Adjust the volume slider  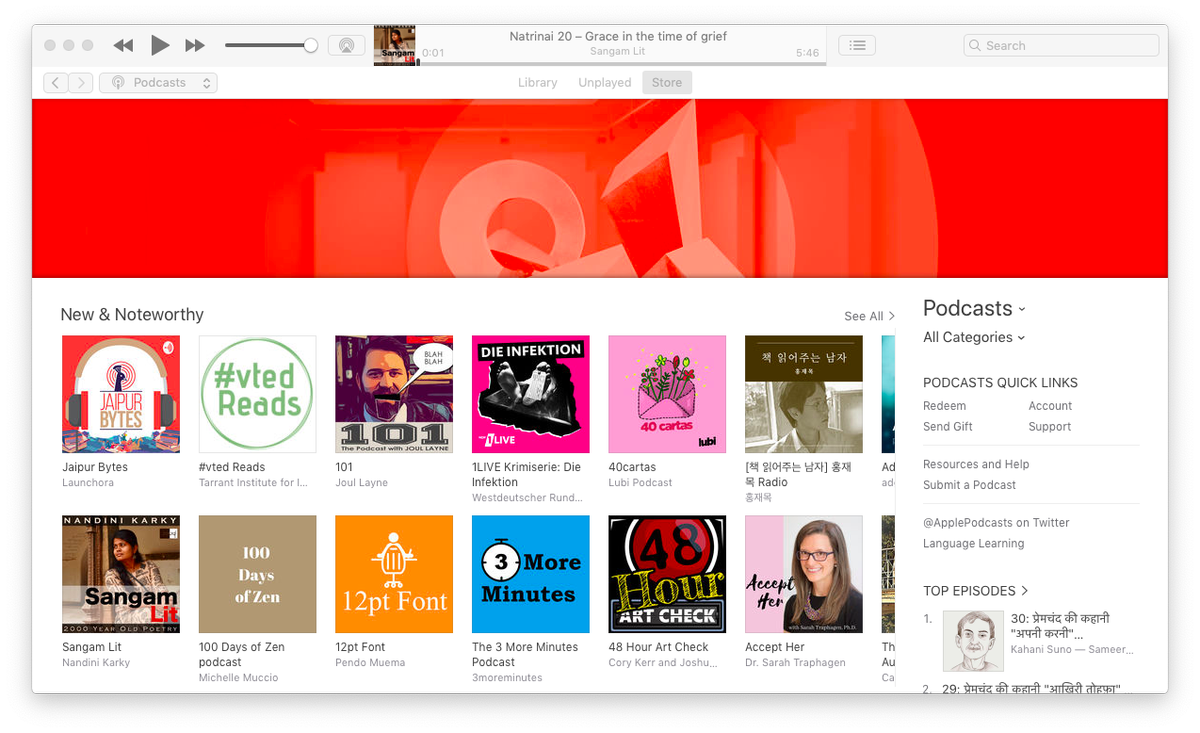[x=270, y=45]
